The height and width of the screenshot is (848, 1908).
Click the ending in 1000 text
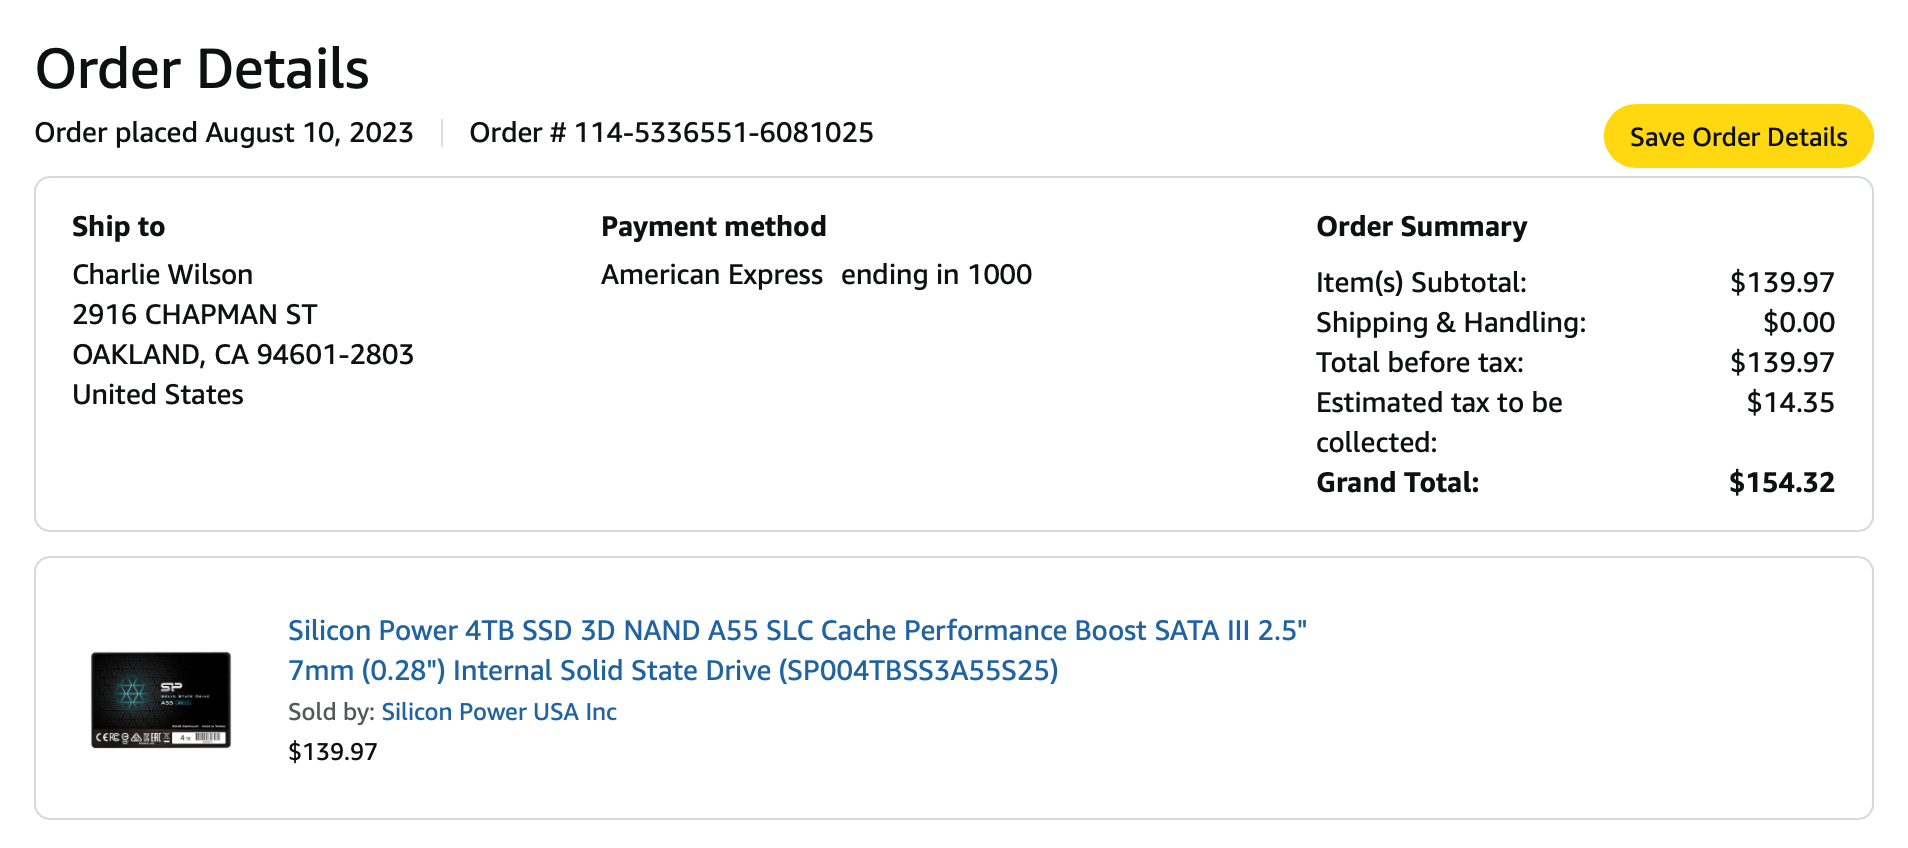point(936,275)
